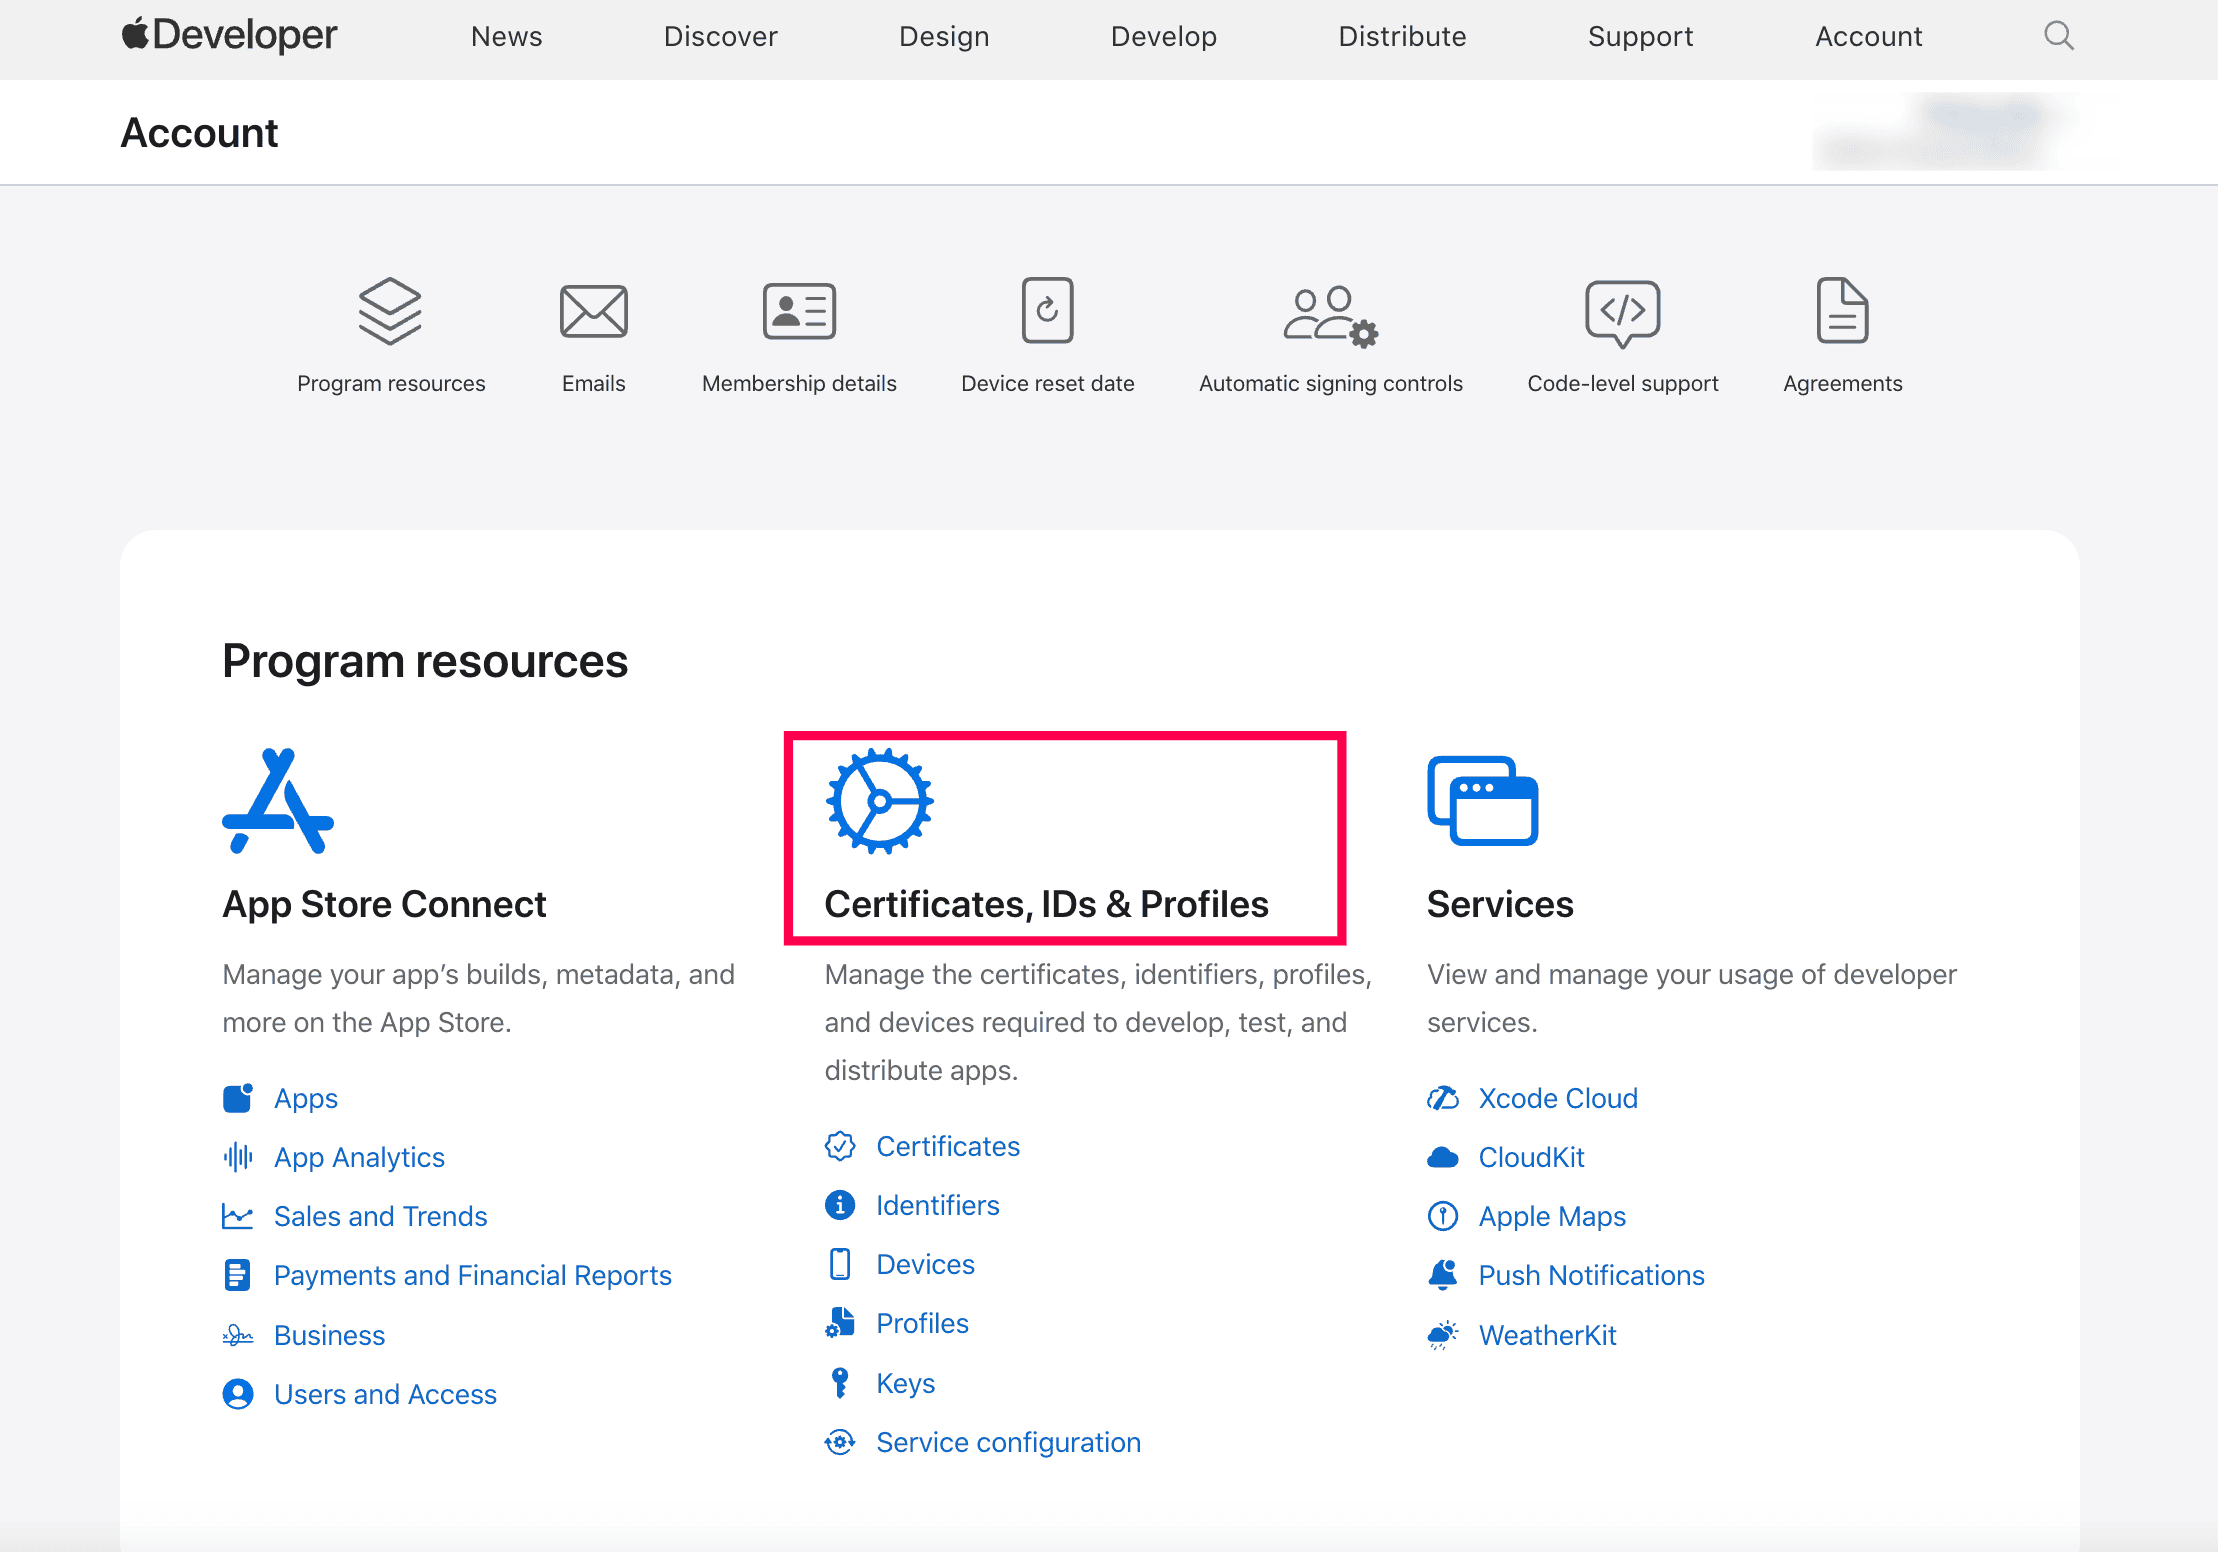Click the Certificates gear icon
The image size is (2218, 1552).
click(879, 801)
